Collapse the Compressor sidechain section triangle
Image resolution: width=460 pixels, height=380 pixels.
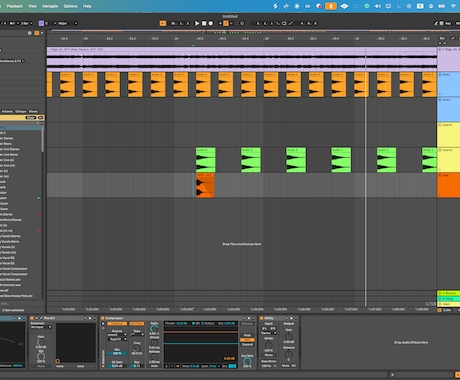pyautogui.click(x=103, y=324)
